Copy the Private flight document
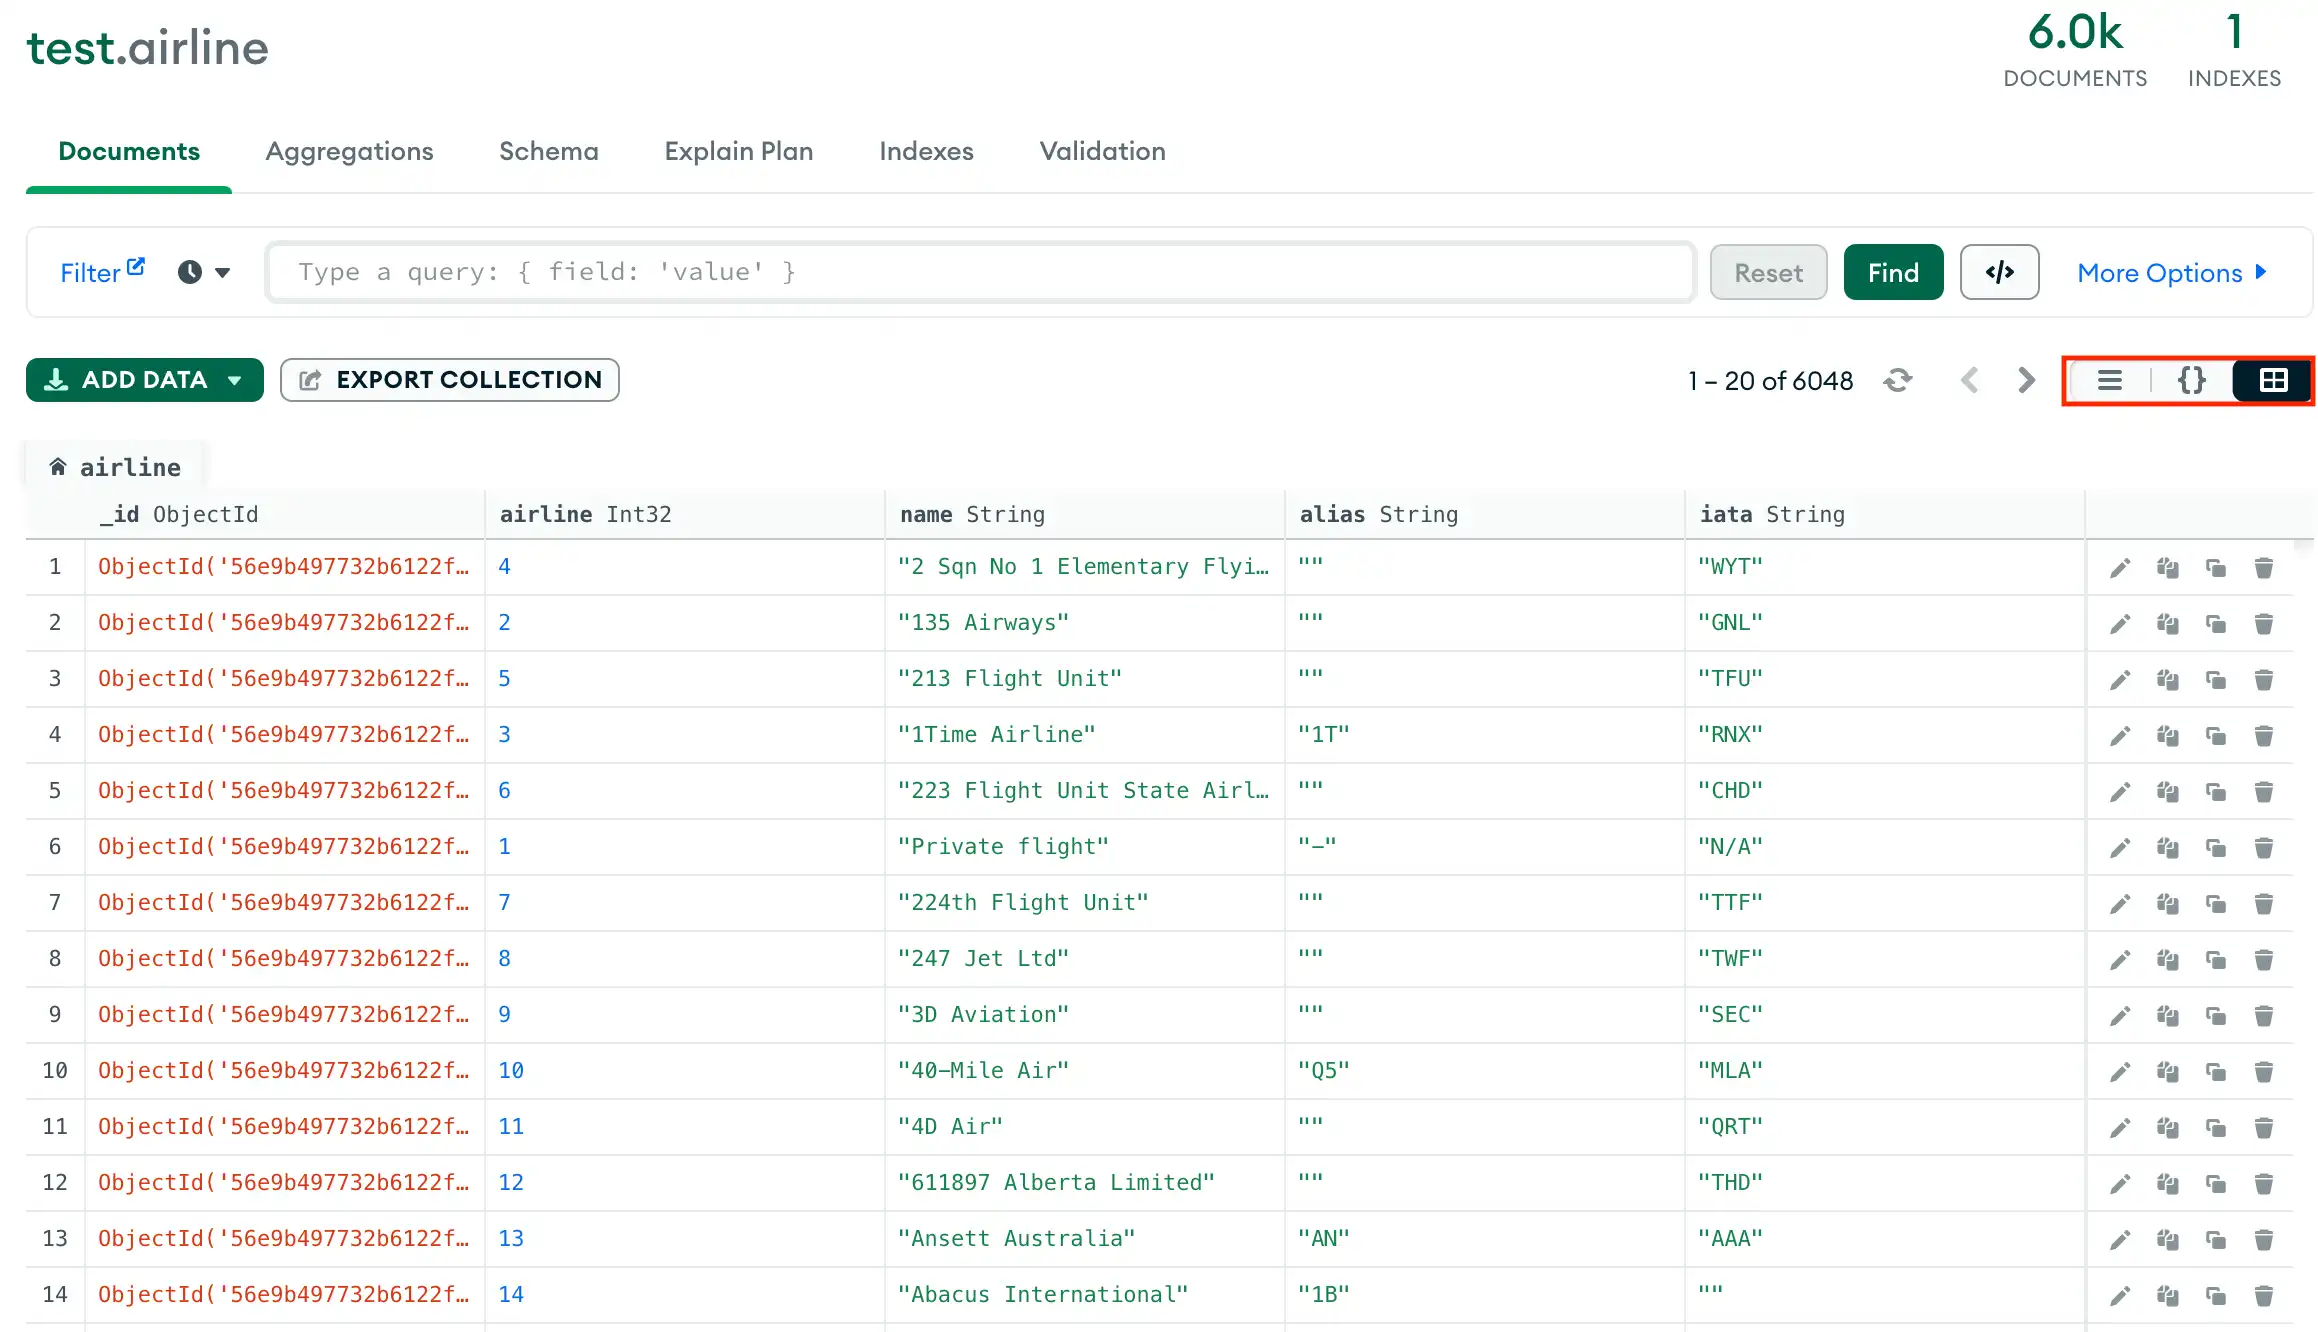2318x1332 pixels. [x=2167, y=848]
